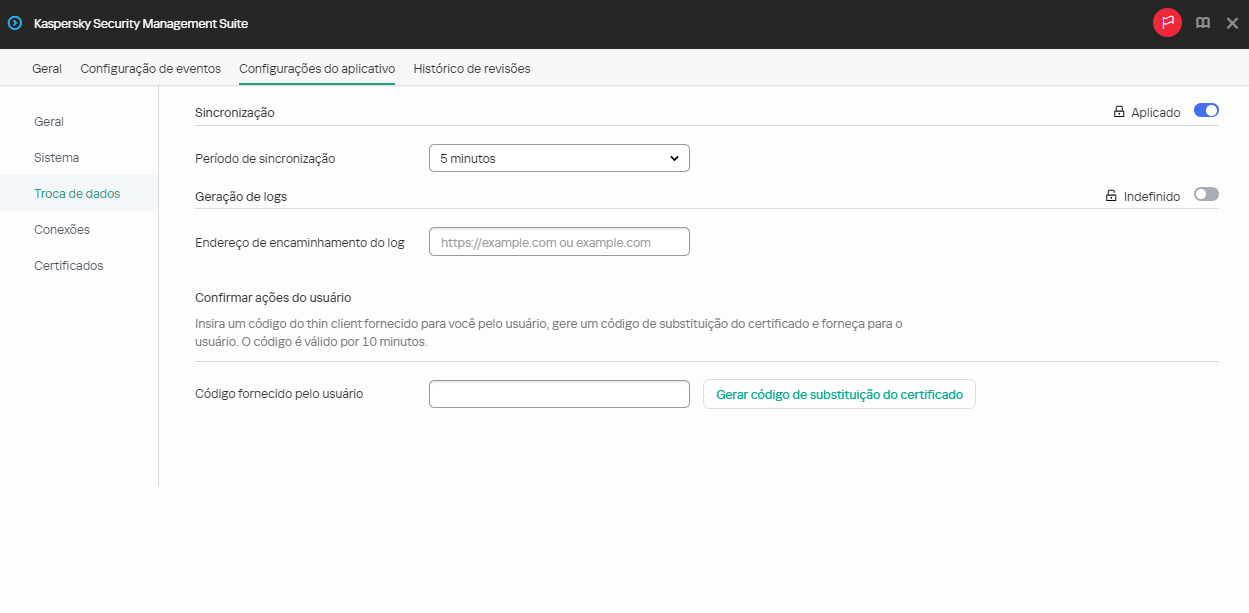
Task: Select Configurações do aplicativo tab
Action: pyautogui.click(x=317, y=68)
